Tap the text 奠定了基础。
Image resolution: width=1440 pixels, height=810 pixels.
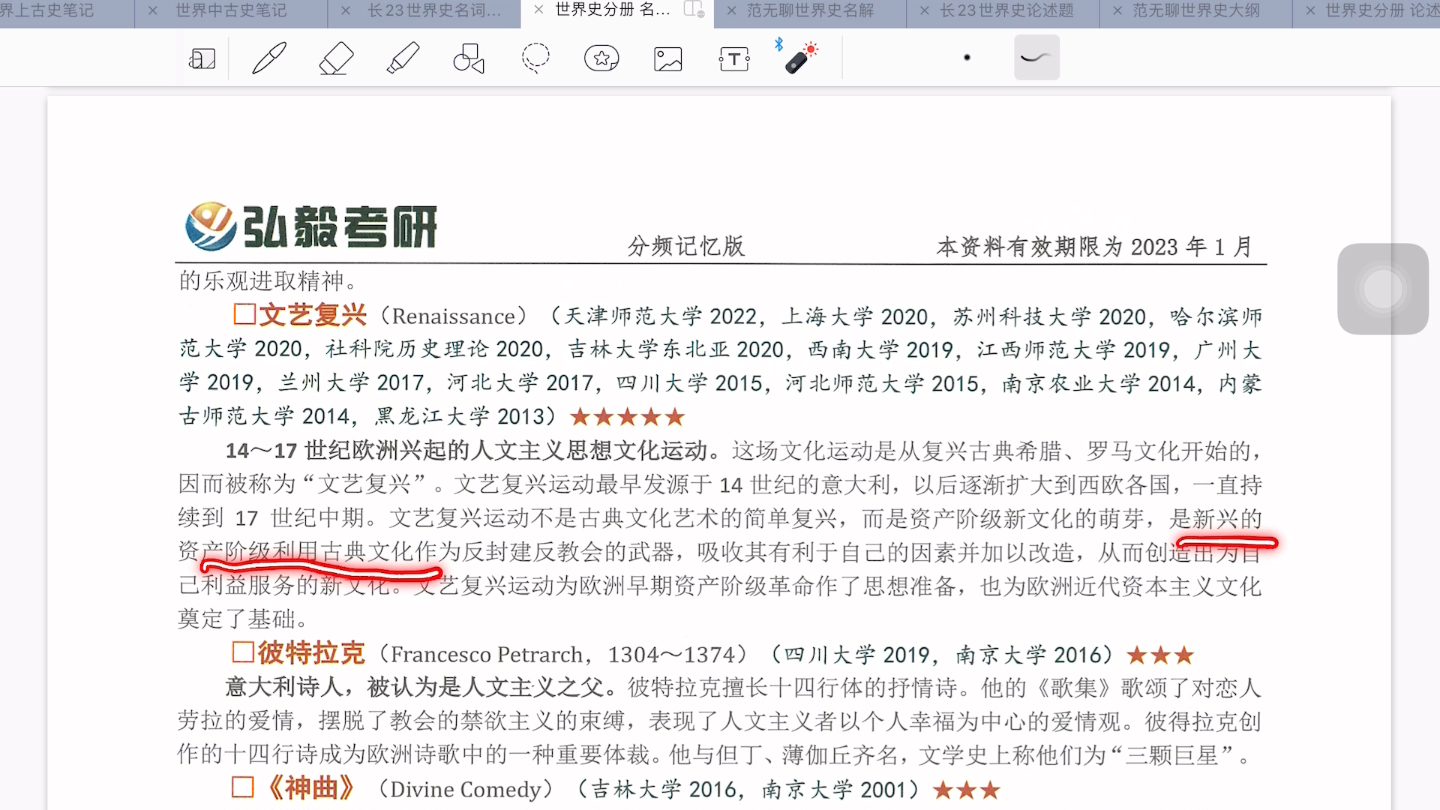pyautogui.click(x=244, y=620)
